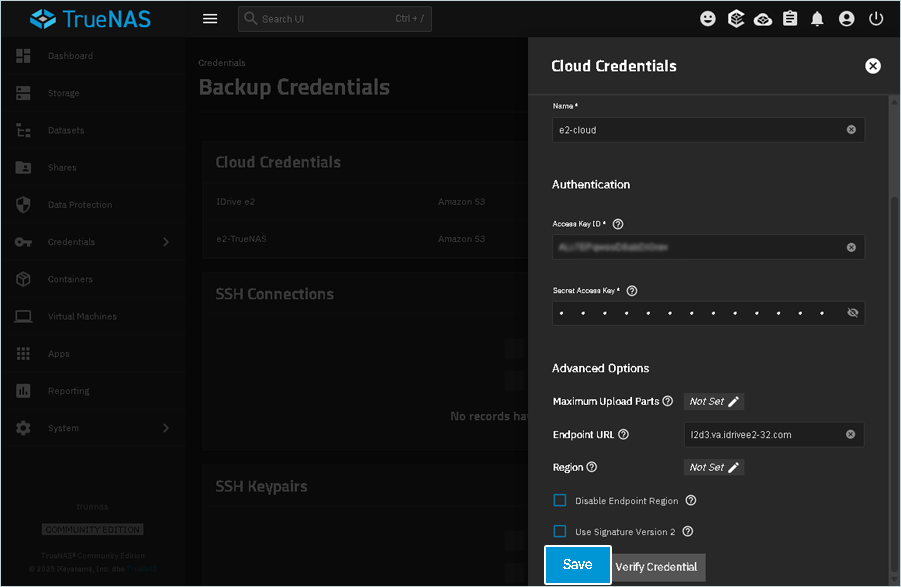Check the Use Signature Version 2 box
The width and height of the screenshot is (901, 587).
pyautogui.click(x=560, y=531)
